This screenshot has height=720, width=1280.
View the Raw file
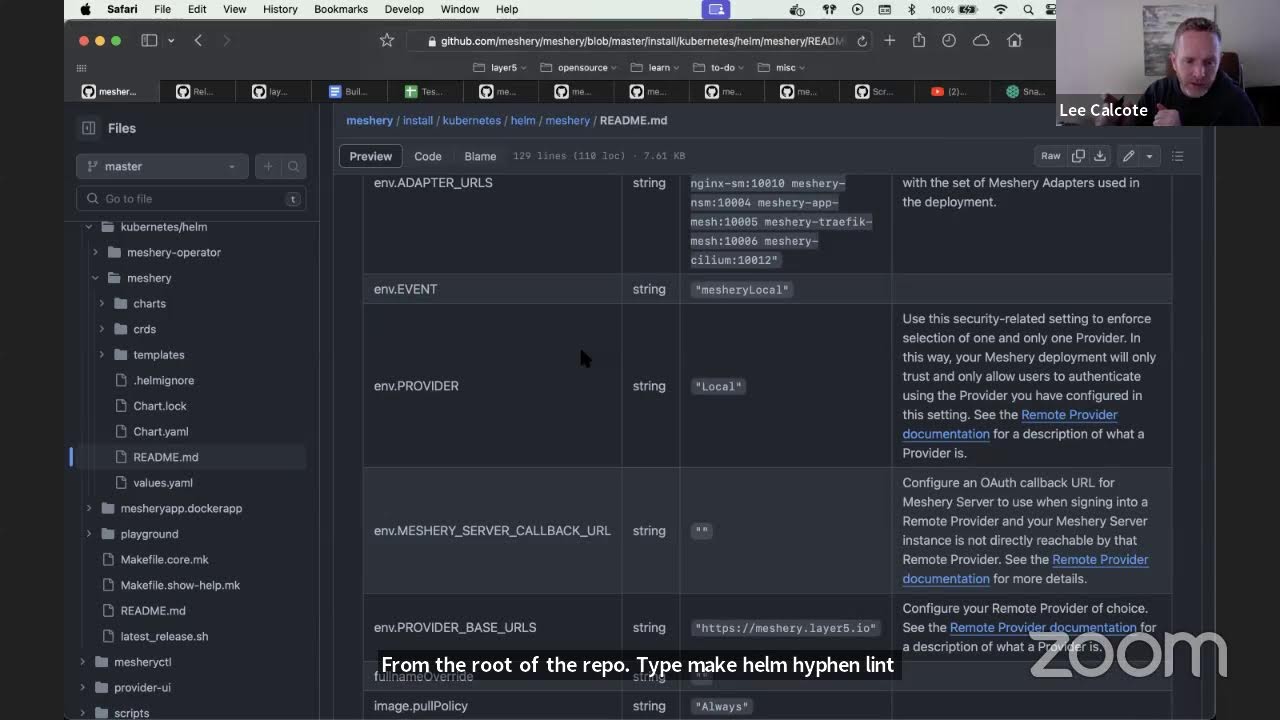point(1050,156)
